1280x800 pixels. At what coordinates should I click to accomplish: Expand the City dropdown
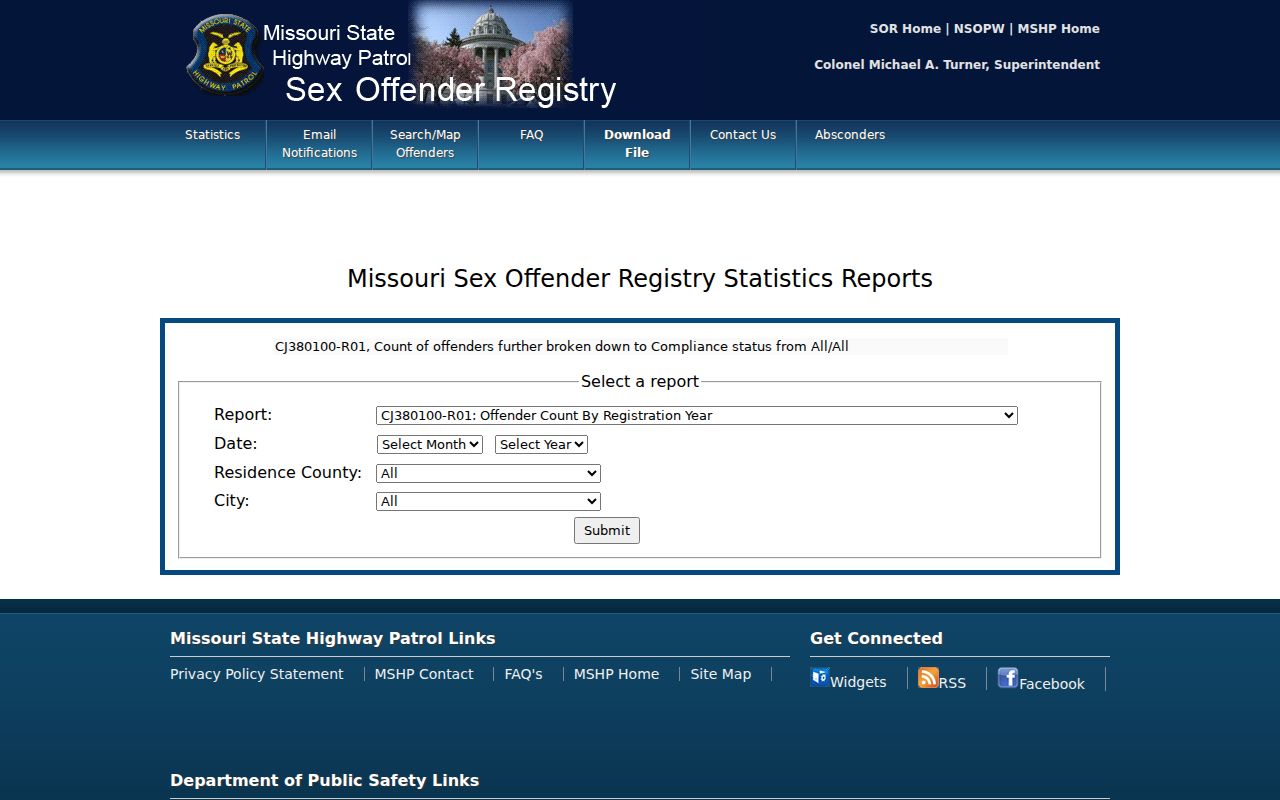(488, 501)
